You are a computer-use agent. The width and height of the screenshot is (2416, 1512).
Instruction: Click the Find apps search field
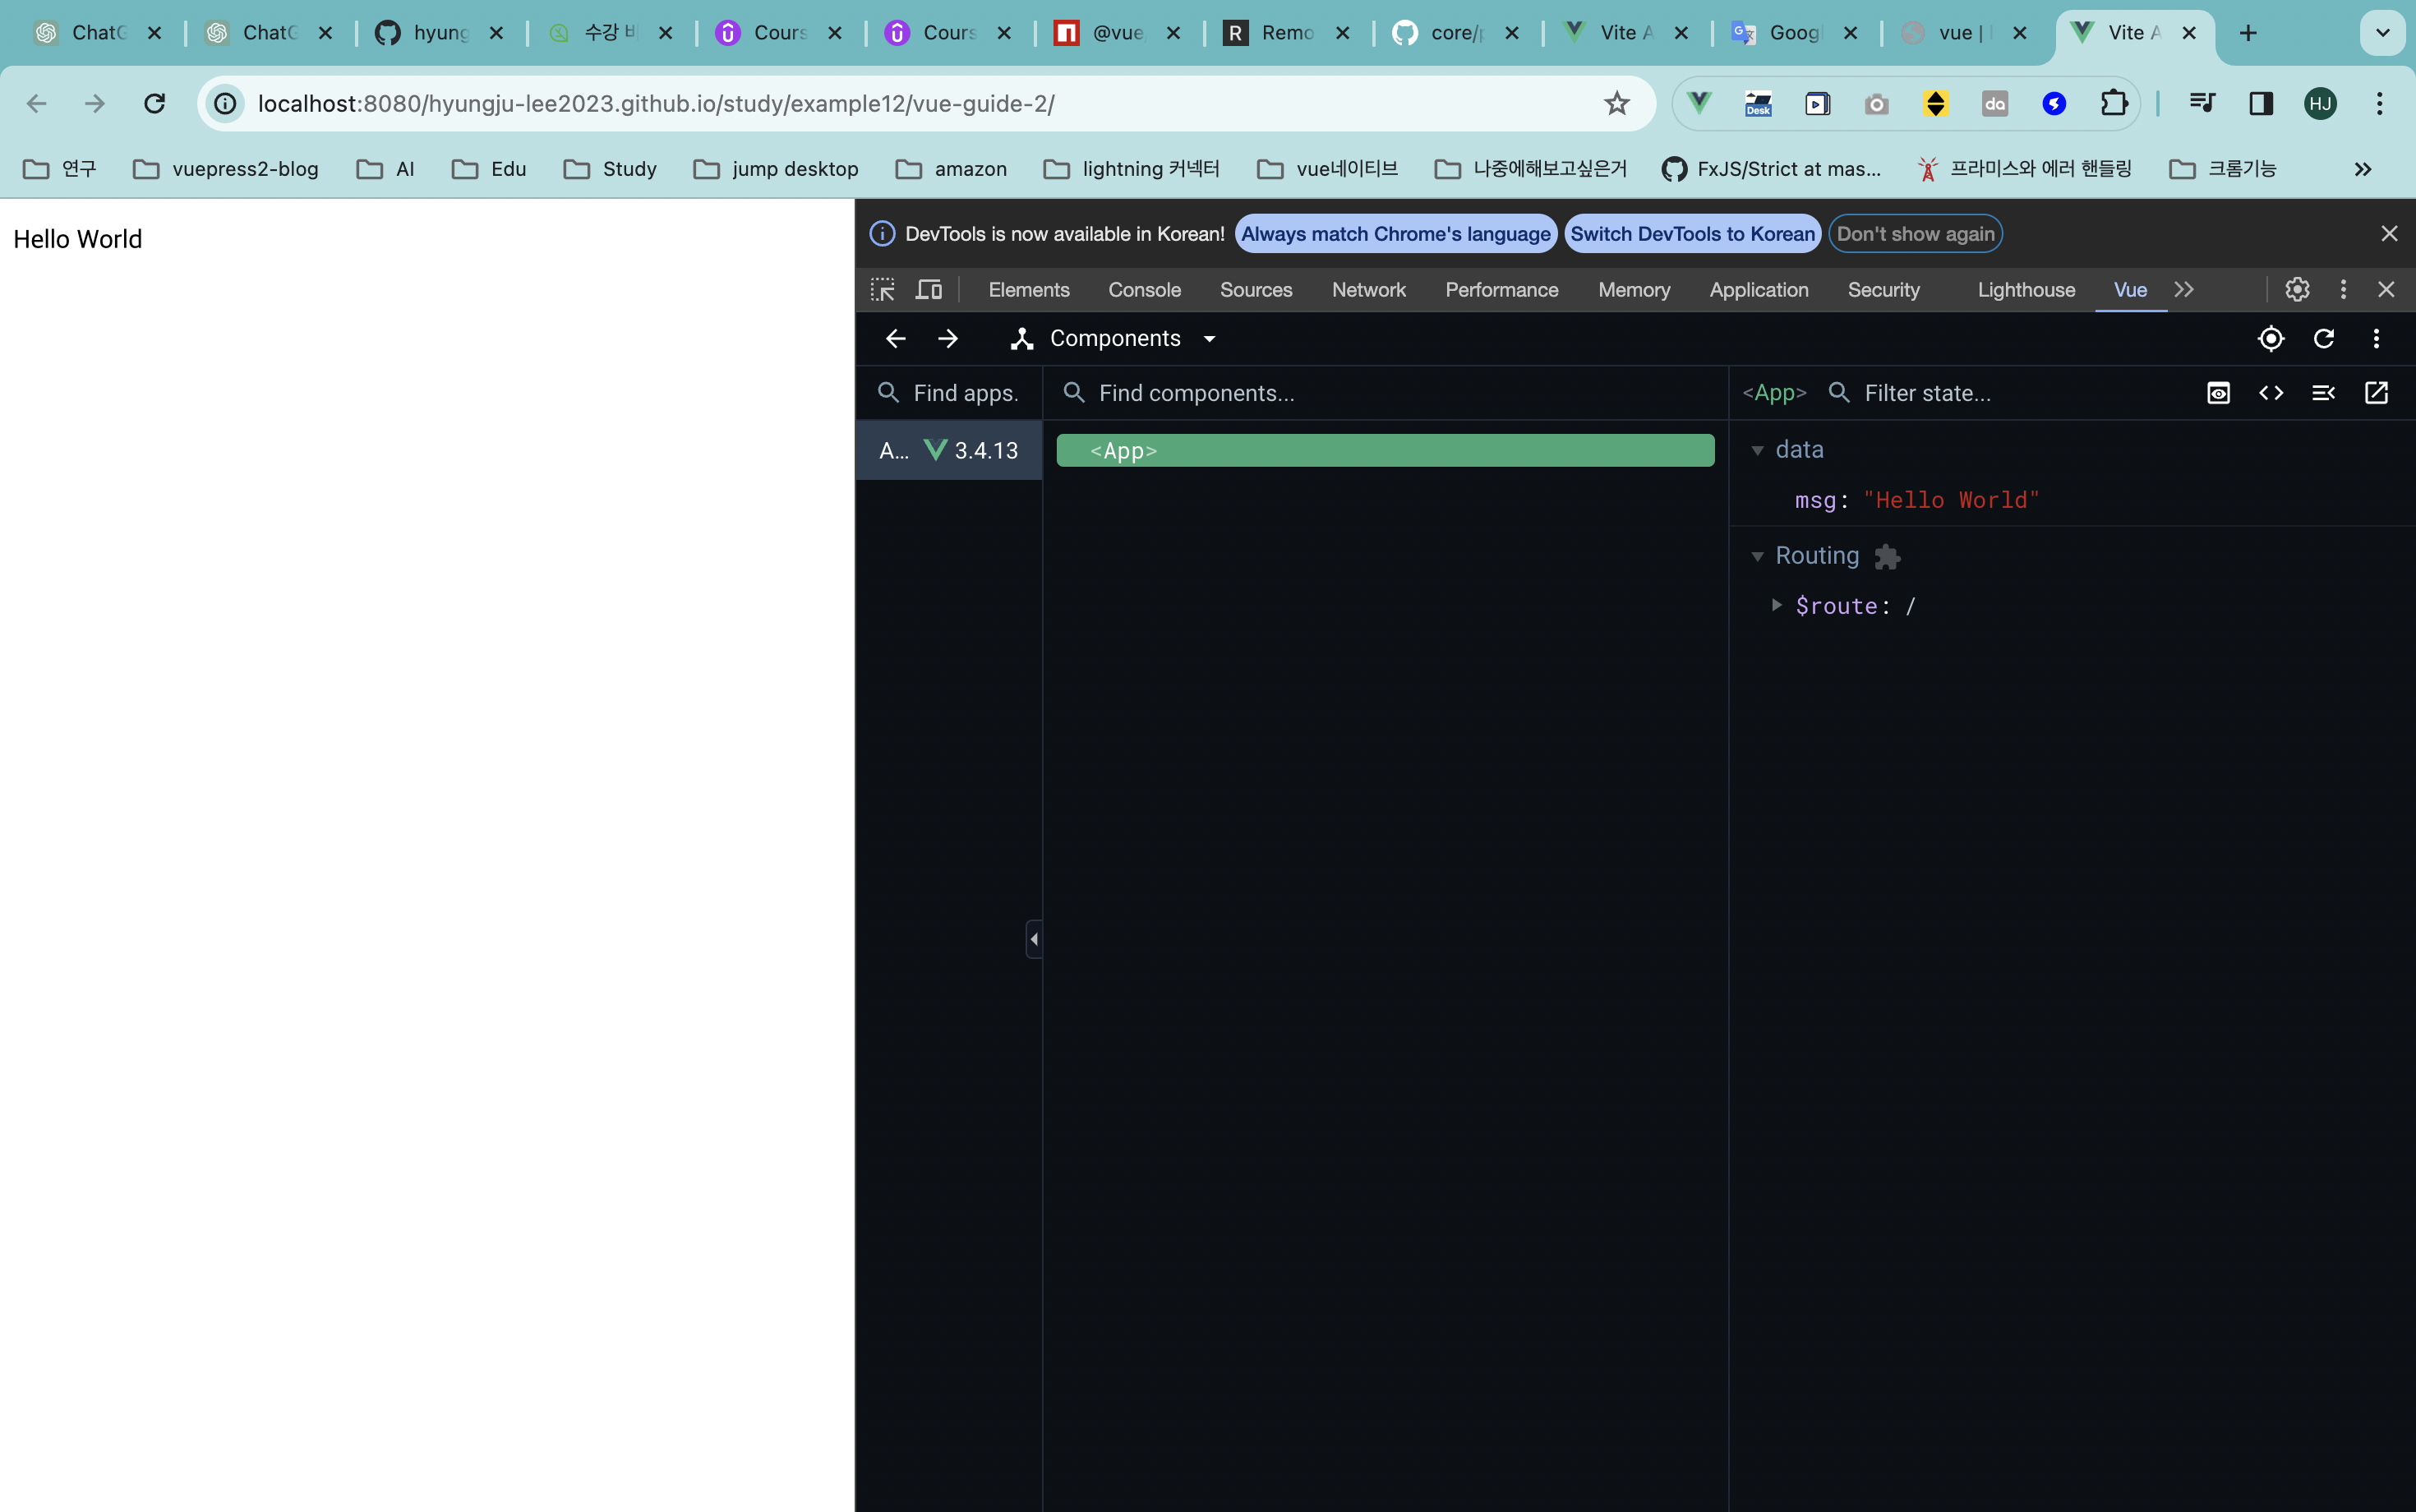[948, 393]
